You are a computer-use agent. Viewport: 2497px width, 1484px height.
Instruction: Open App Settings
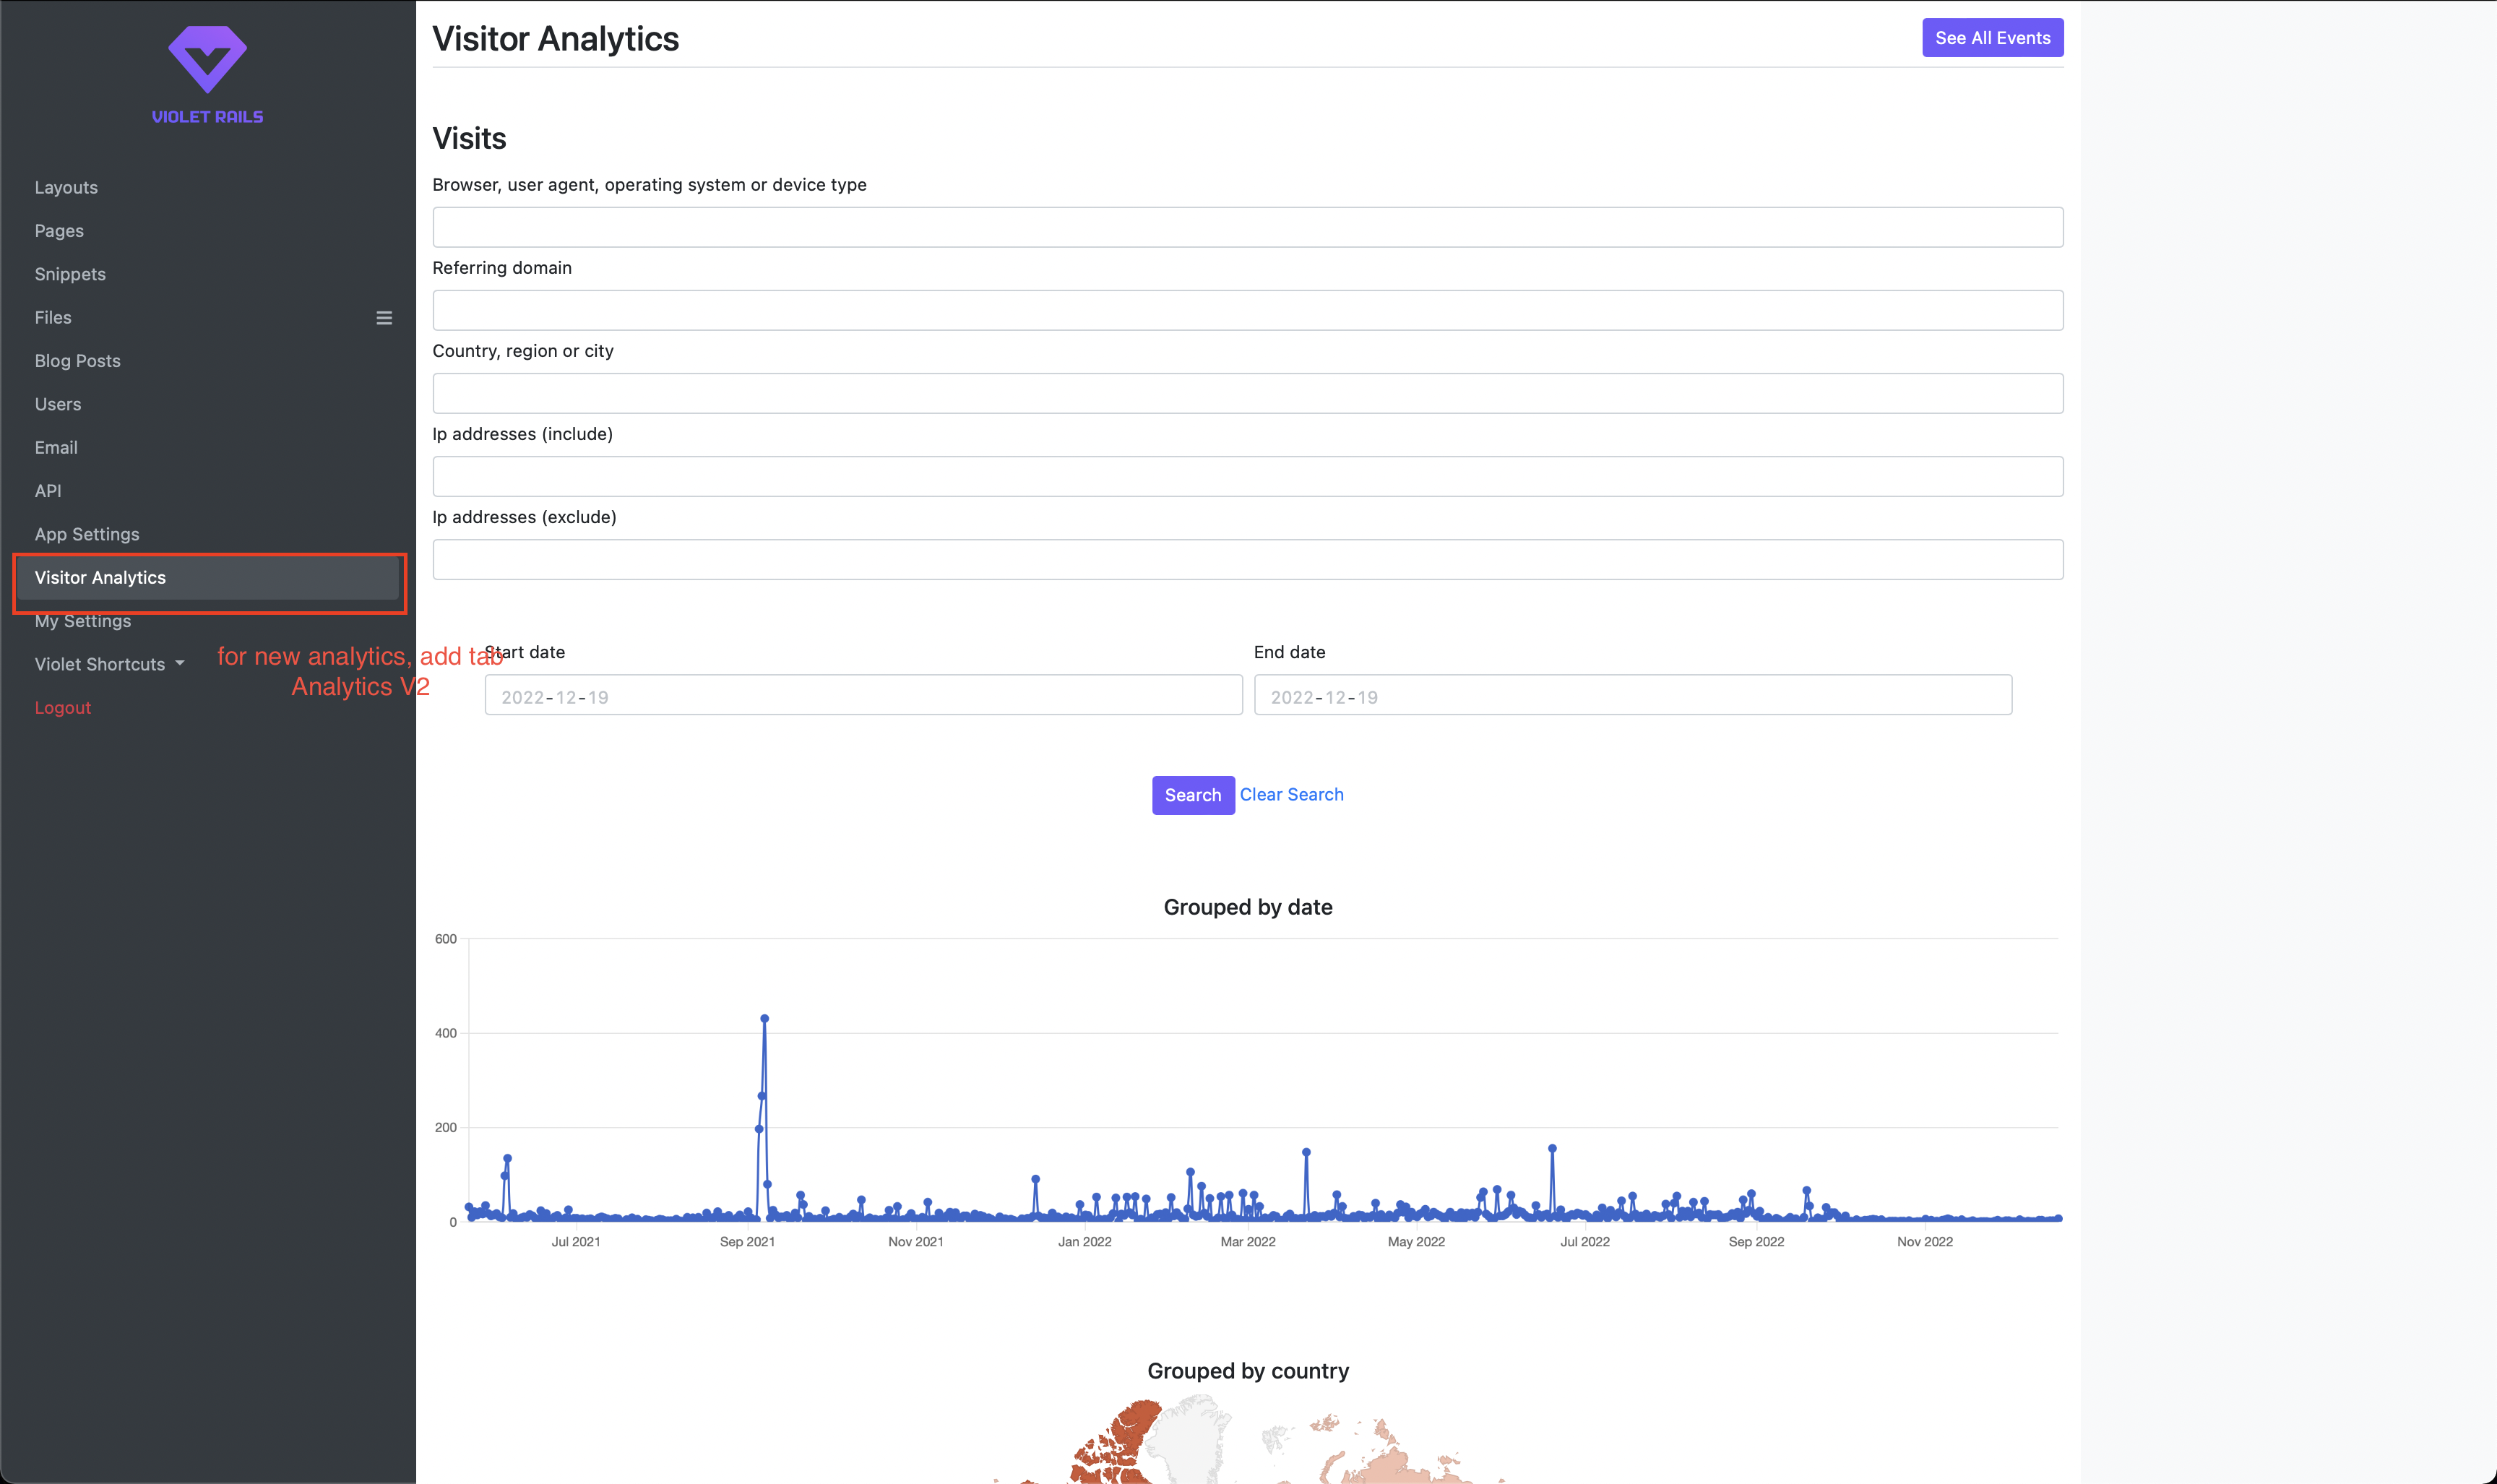coord(87,533)
